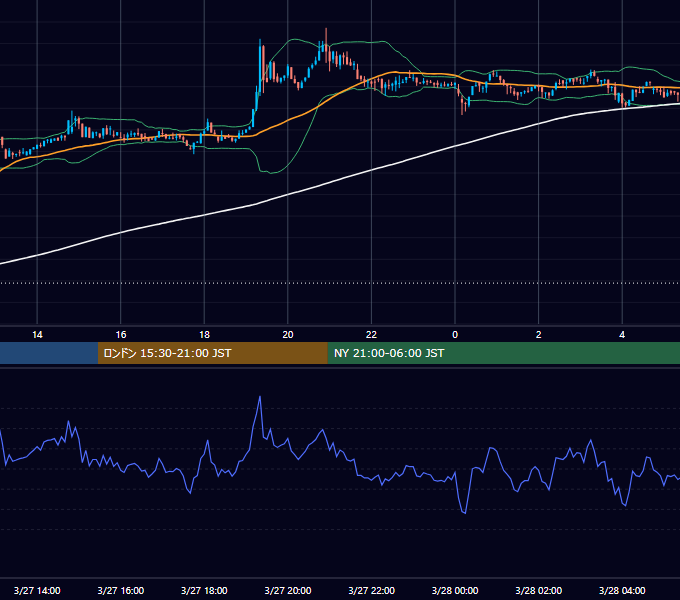This screenshot has height=600, width=680.
Task: Click the oscillator's highest peak near 19:20
Action: 260,397
